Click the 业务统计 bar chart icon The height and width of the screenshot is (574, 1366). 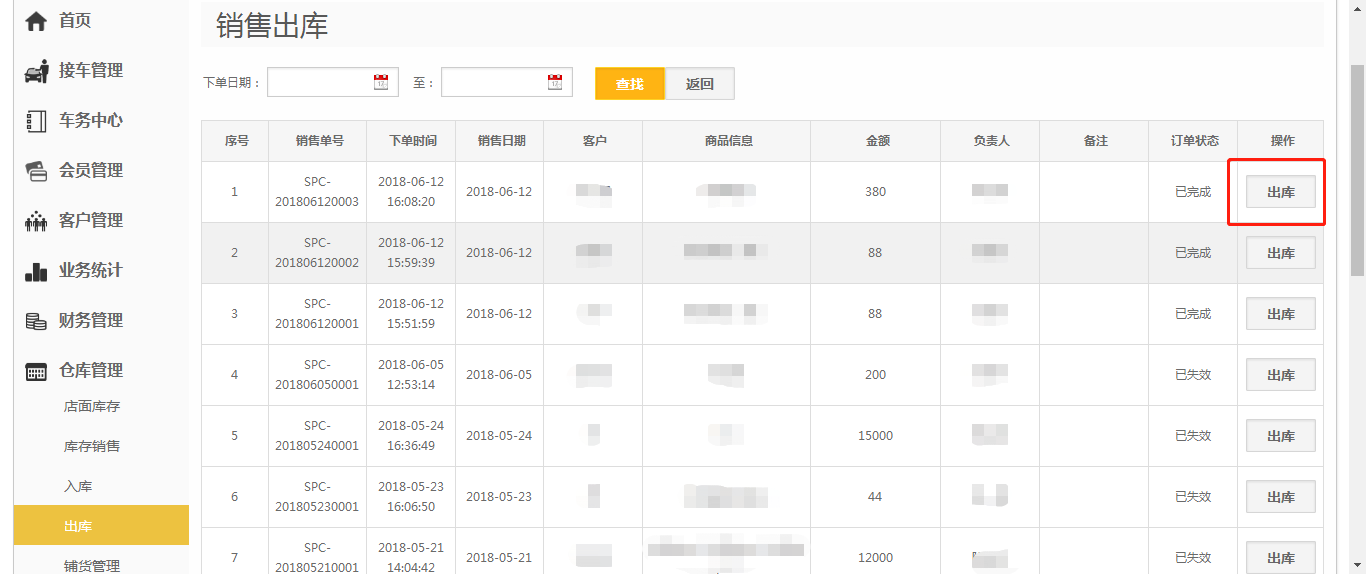[x=36, y=271]
